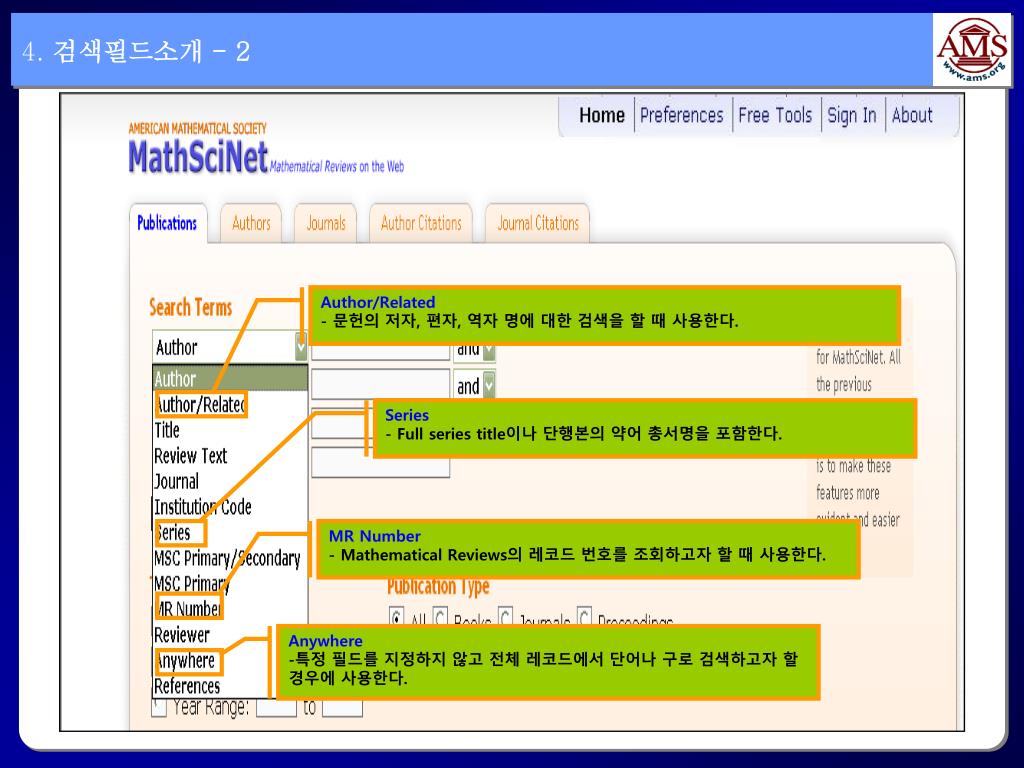Select the Journals publication type radio button

(505, 616)
